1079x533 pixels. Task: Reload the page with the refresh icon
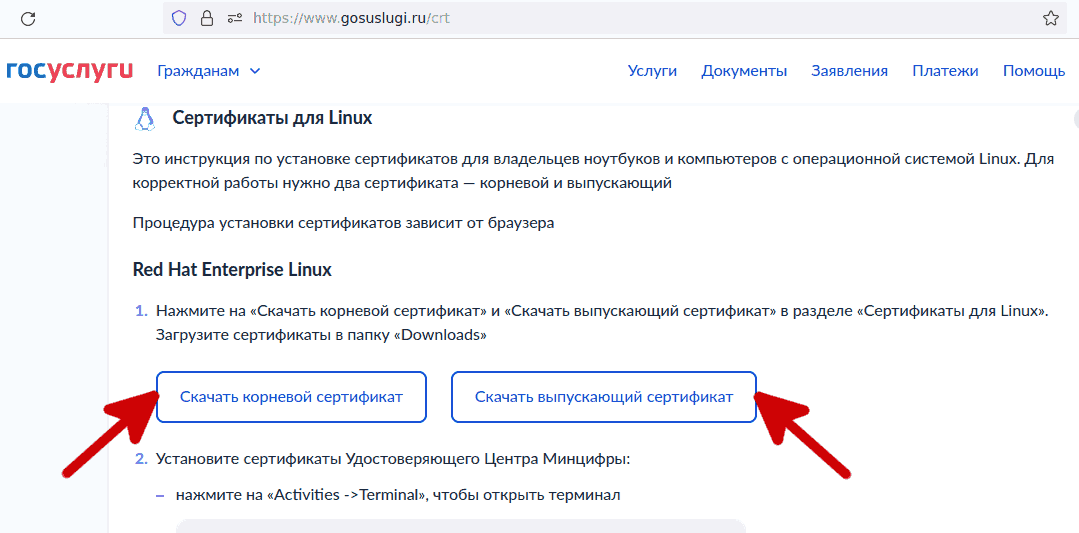(x=28, y=19)
